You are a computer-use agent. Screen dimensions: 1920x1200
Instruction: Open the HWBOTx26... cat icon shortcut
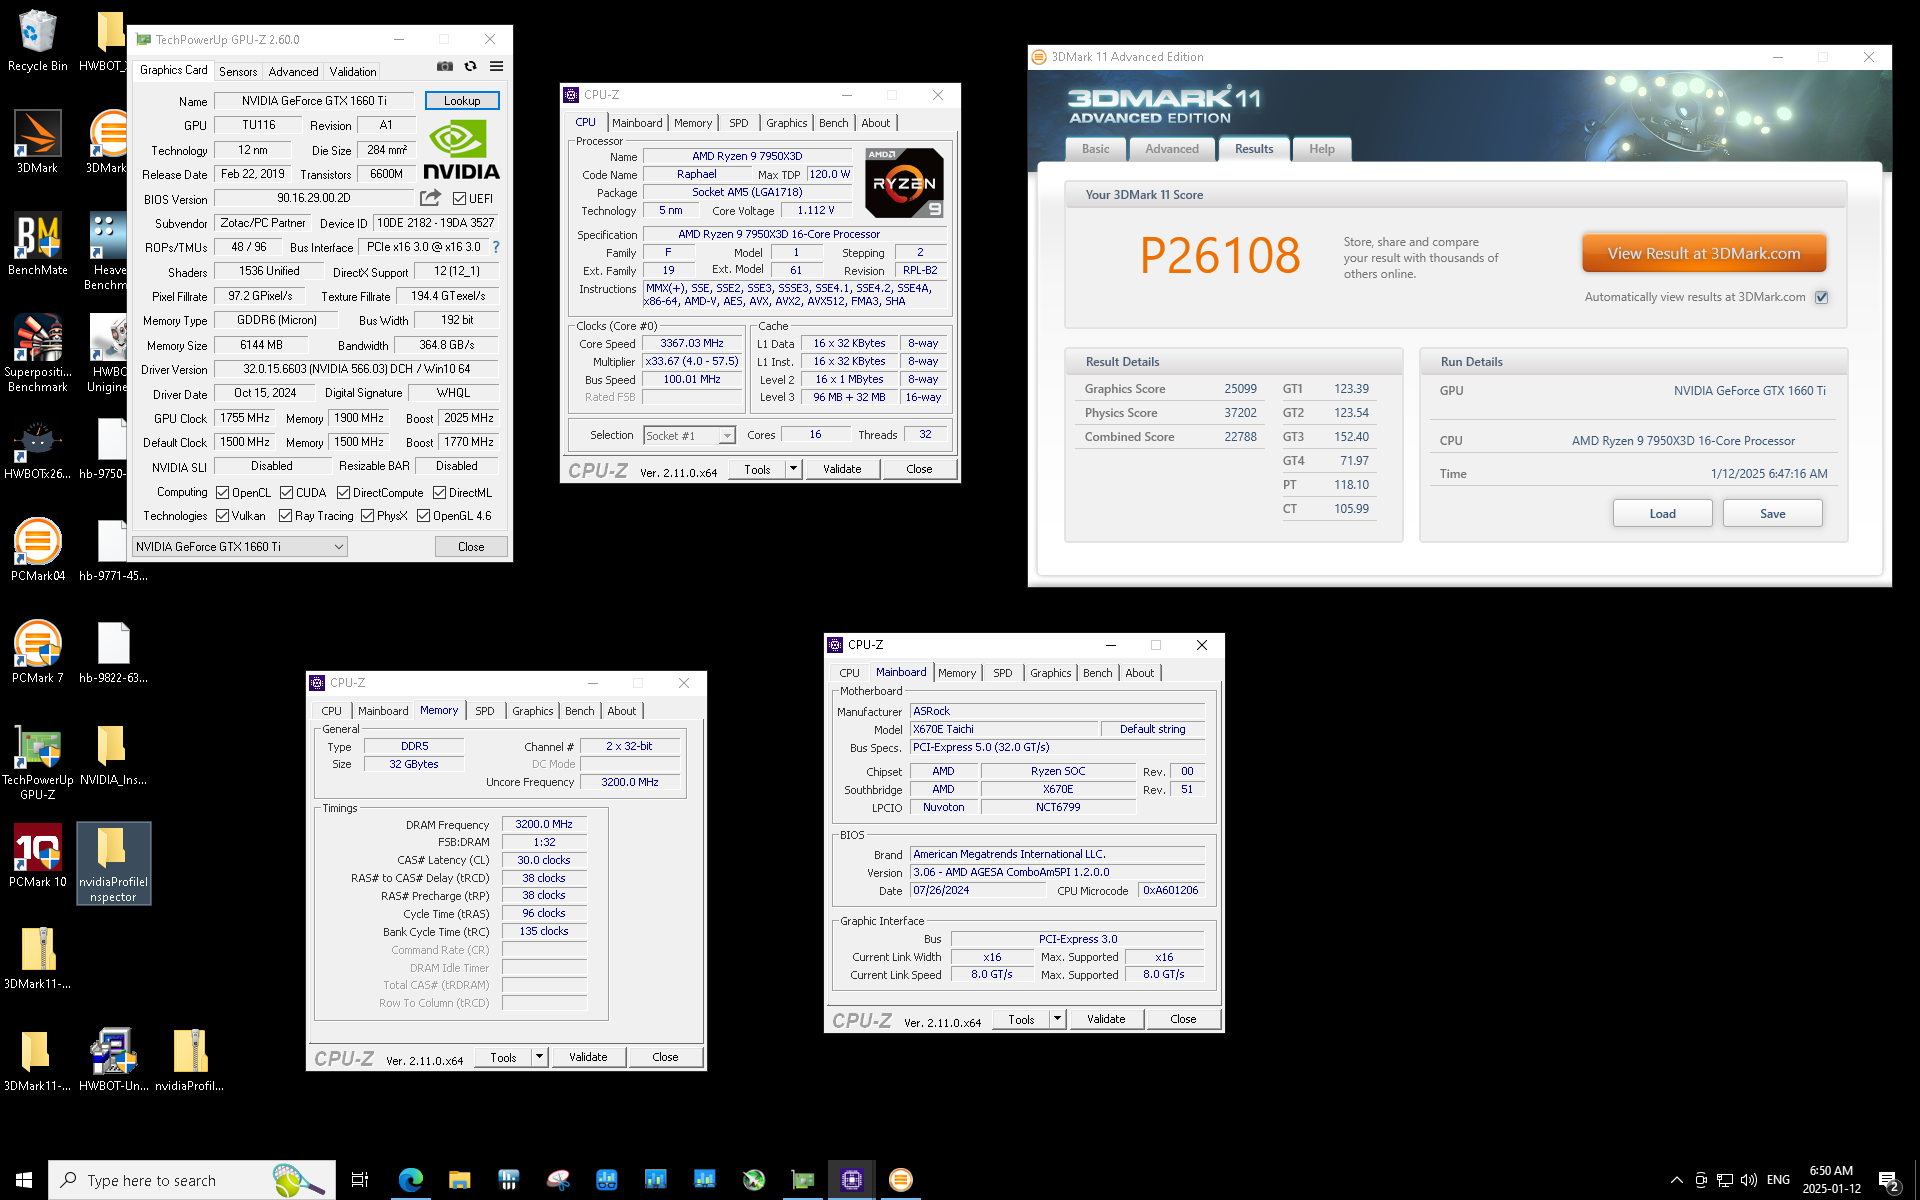click(x=38, y=449)
